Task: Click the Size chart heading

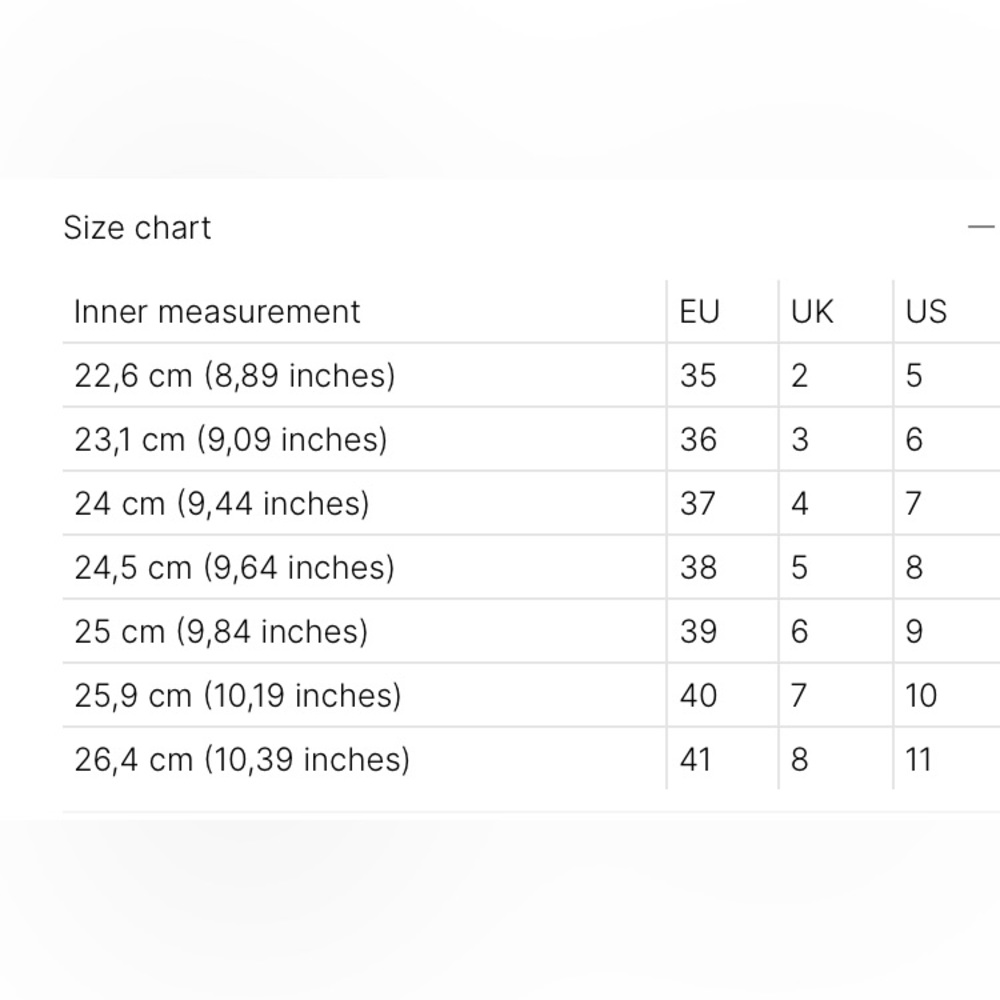Action: pos(137,228)
